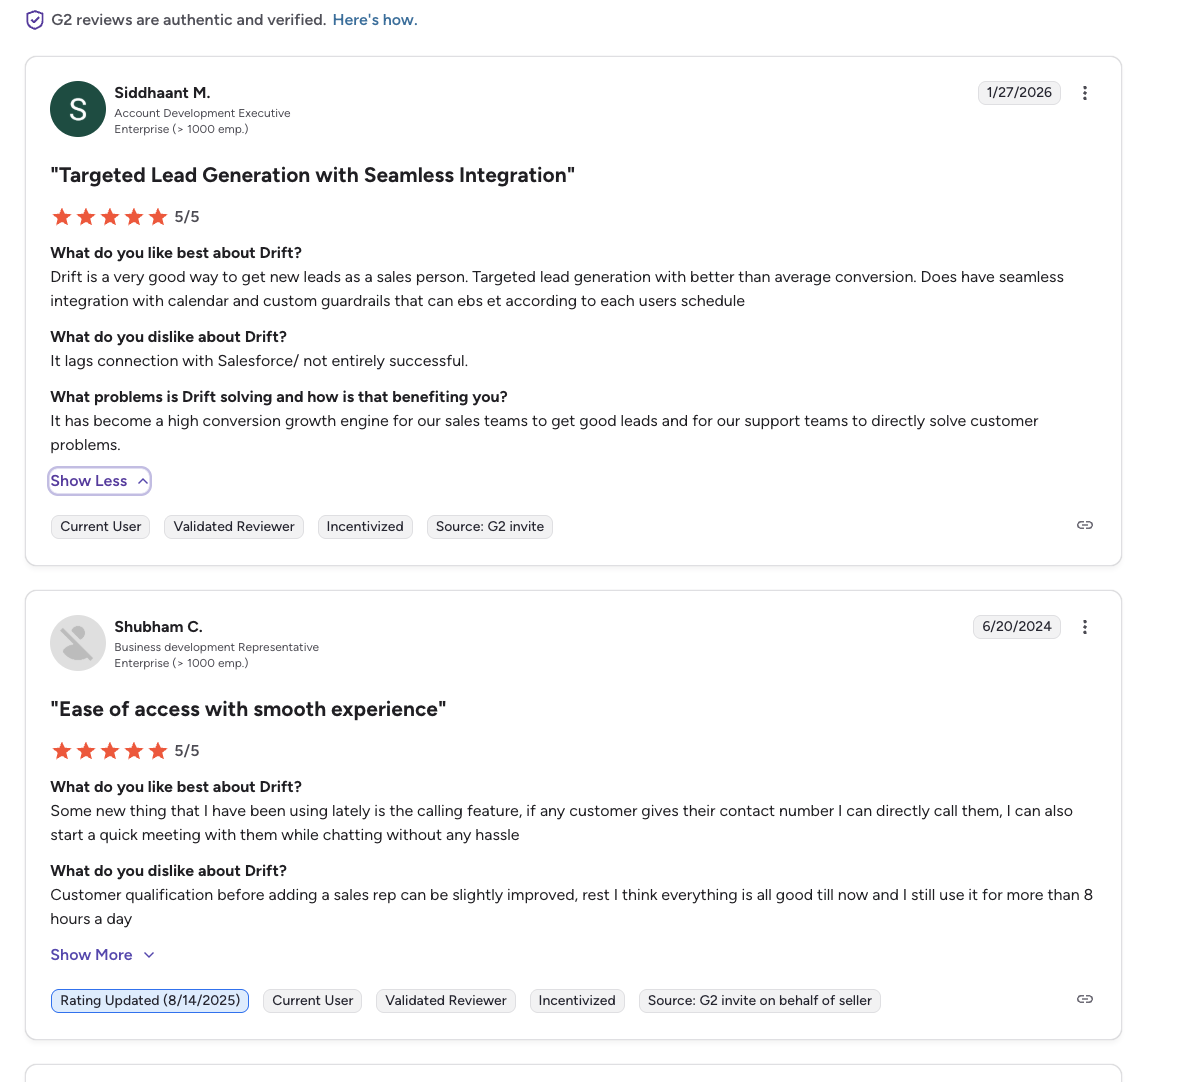Select the 5/5 rating label on first review
This screenshot has width=1202, height=1082.
pyautogui.click(x=186, y=216)
